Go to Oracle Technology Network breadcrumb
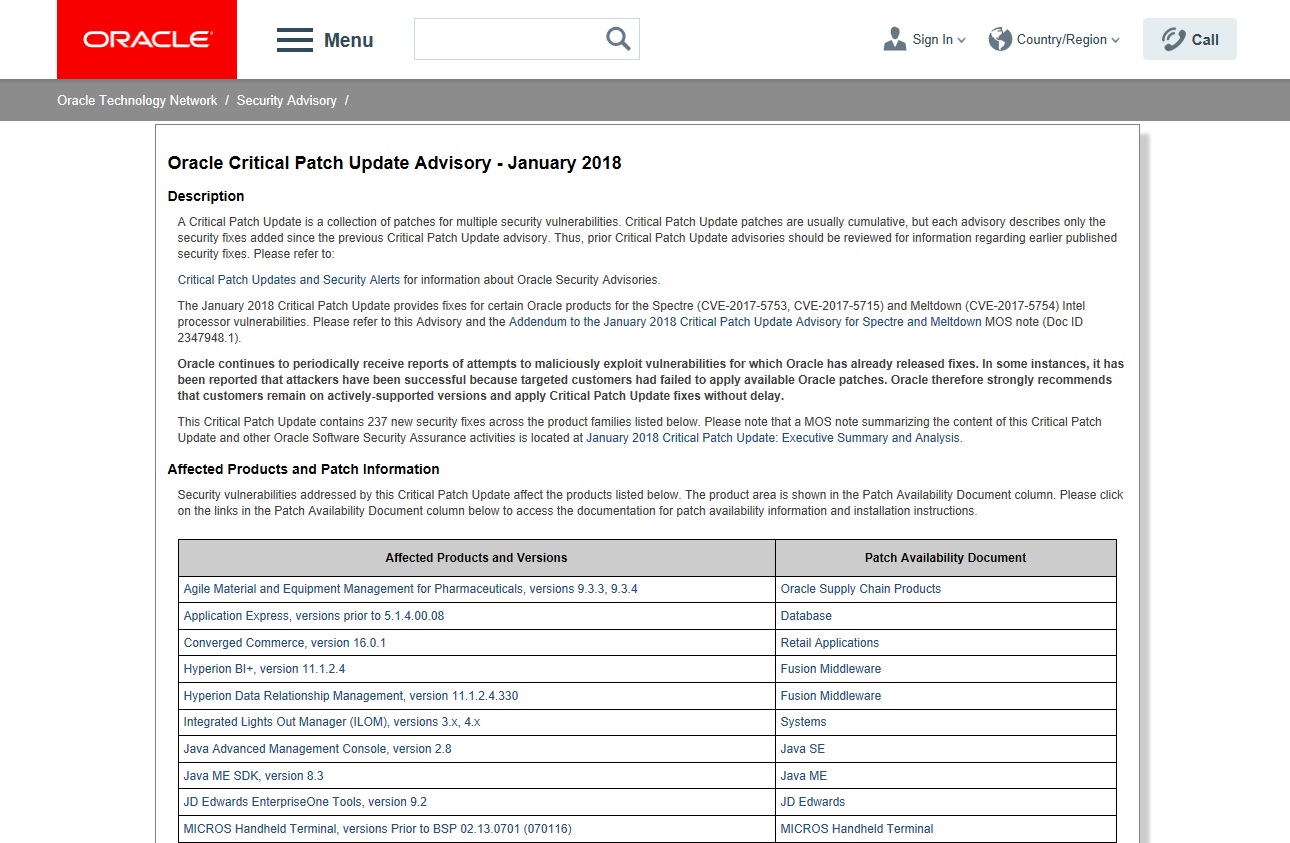This screenshot has width=1290, height=843. point(137,101)
